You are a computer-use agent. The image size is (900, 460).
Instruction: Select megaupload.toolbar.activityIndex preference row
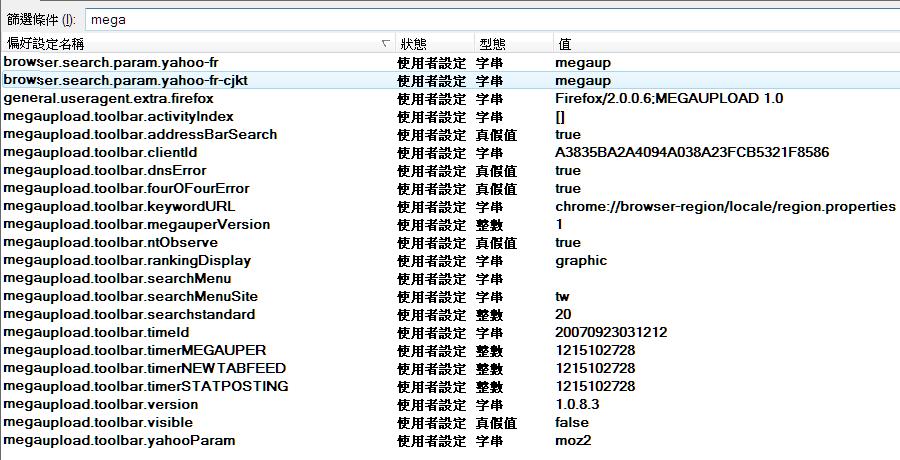[x=119, y=116]
